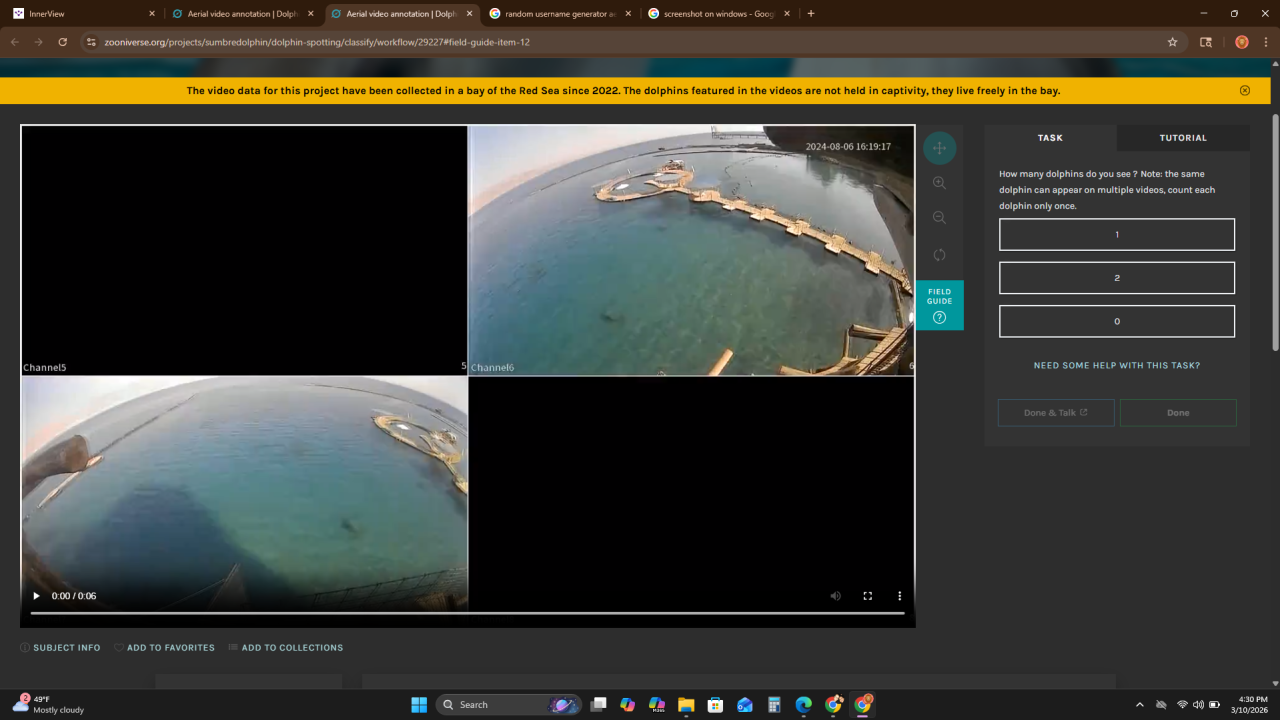The width and height of the screenshot is (1280, 720).
Task: Mute the video volume
Action: 835,596
